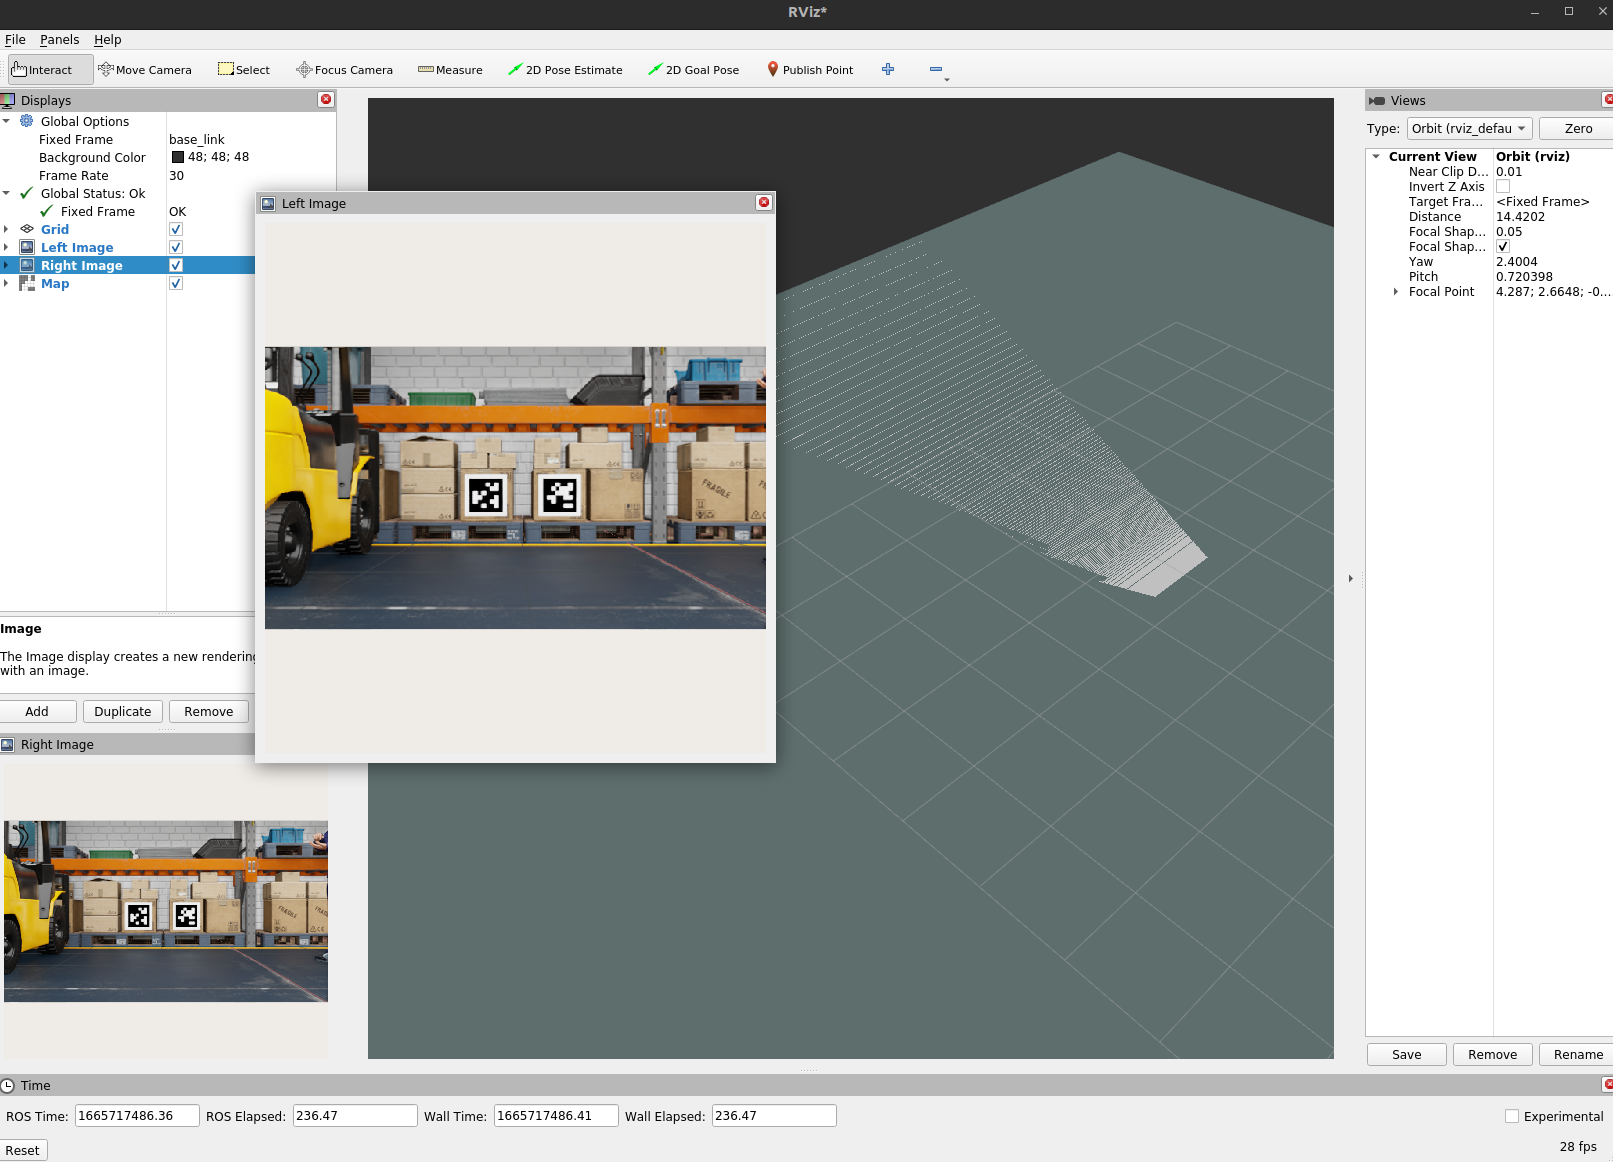Expand the Focal Point property
Screen dimensions: 1613x1162
pyautogui.click(x=1396, y=291)
